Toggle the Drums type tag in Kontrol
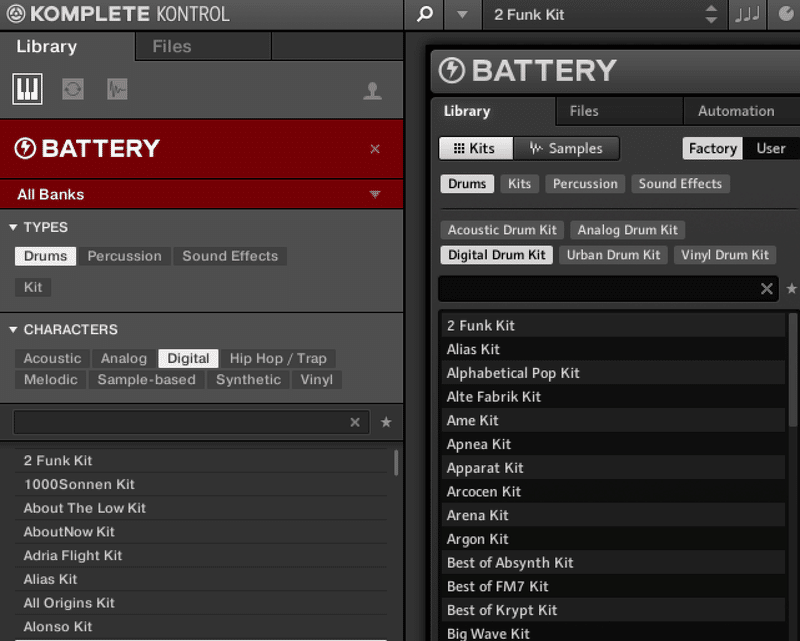800x641 pixels. [x=45, y=256]
